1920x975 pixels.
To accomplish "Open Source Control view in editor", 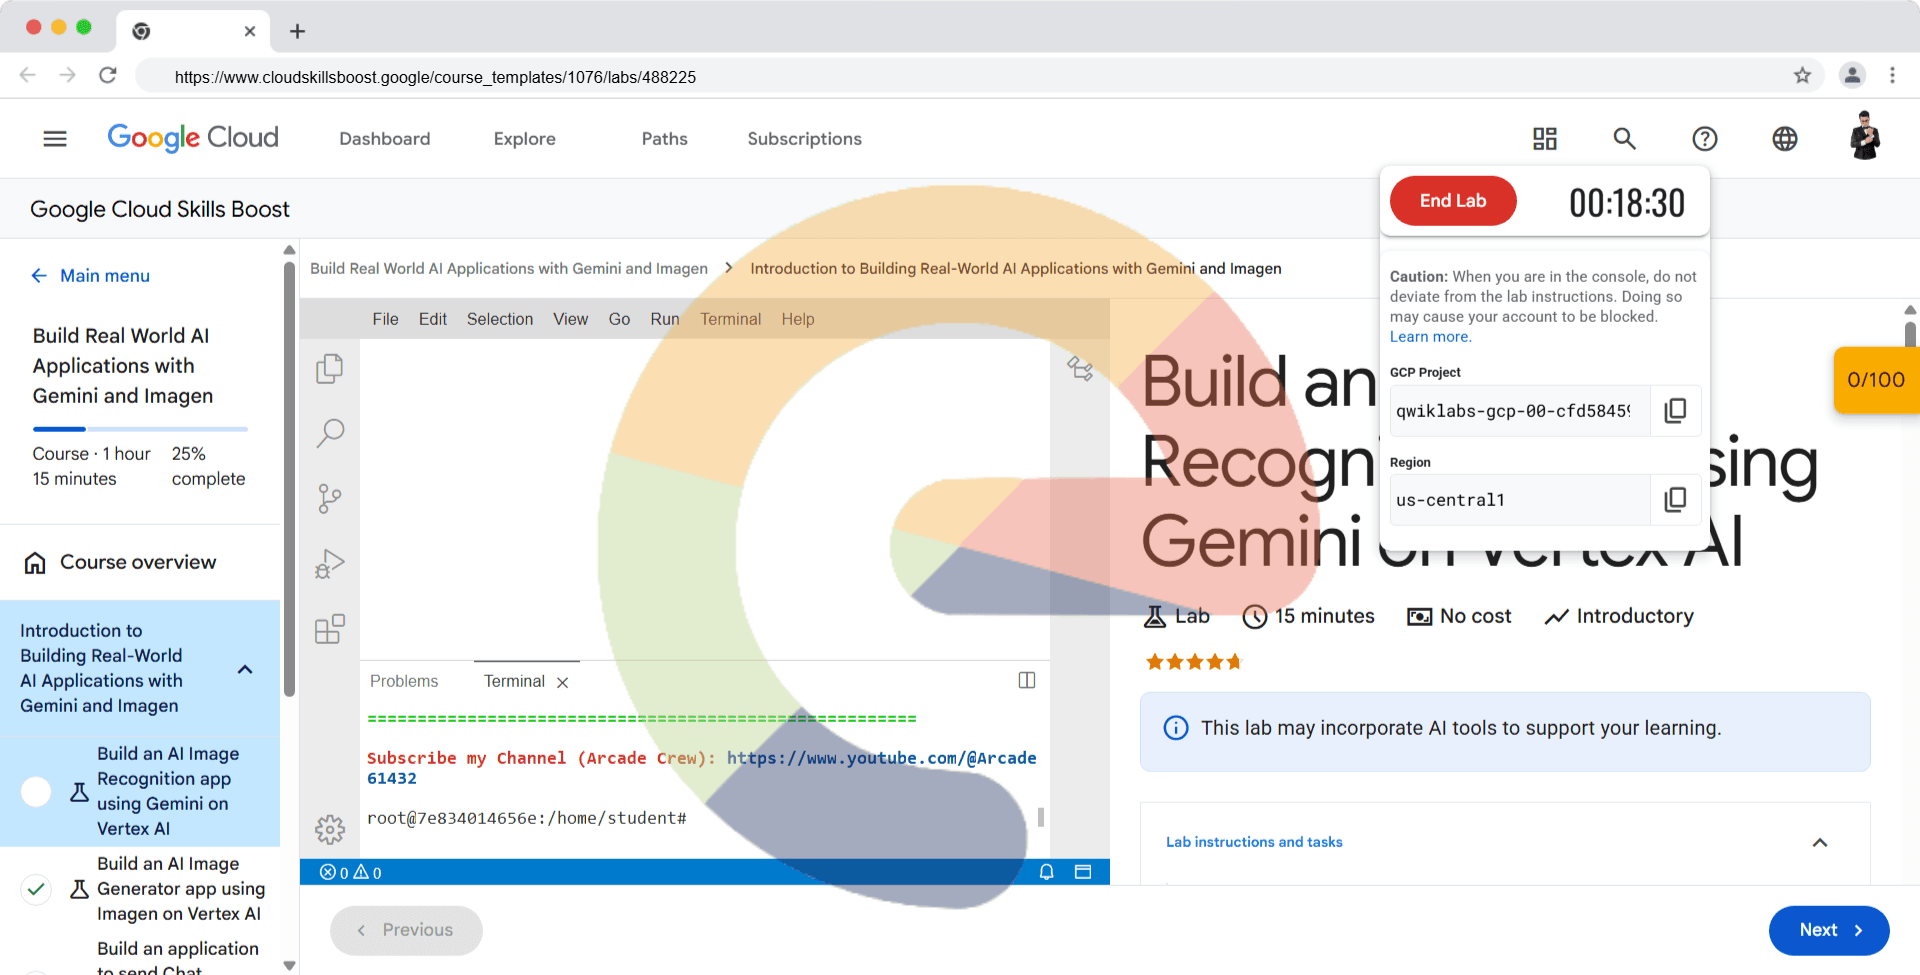I will [329, 498].
